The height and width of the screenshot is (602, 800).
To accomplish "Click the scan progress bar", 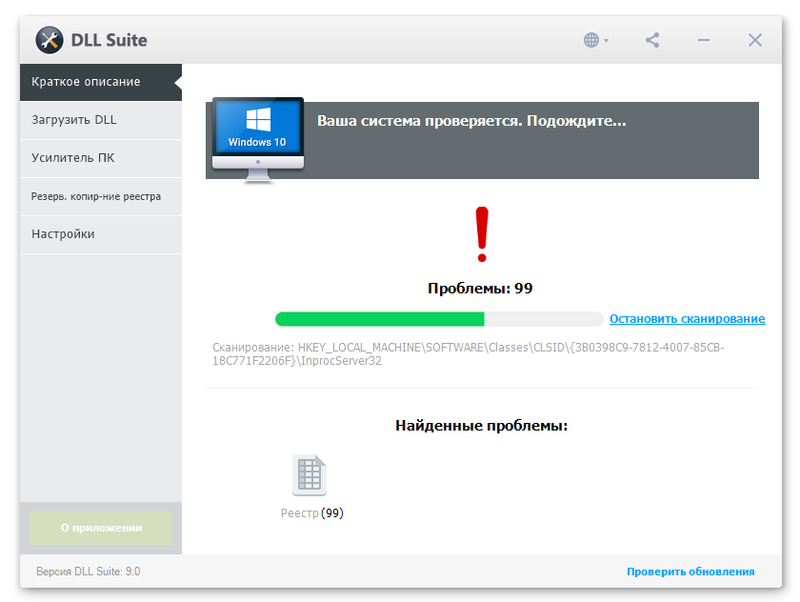I will click(439, 319).
